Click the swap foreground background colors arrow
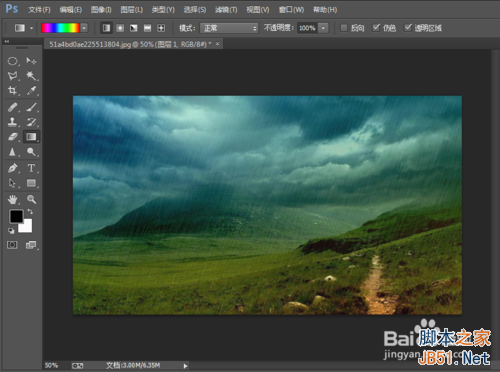 (30, 211)
